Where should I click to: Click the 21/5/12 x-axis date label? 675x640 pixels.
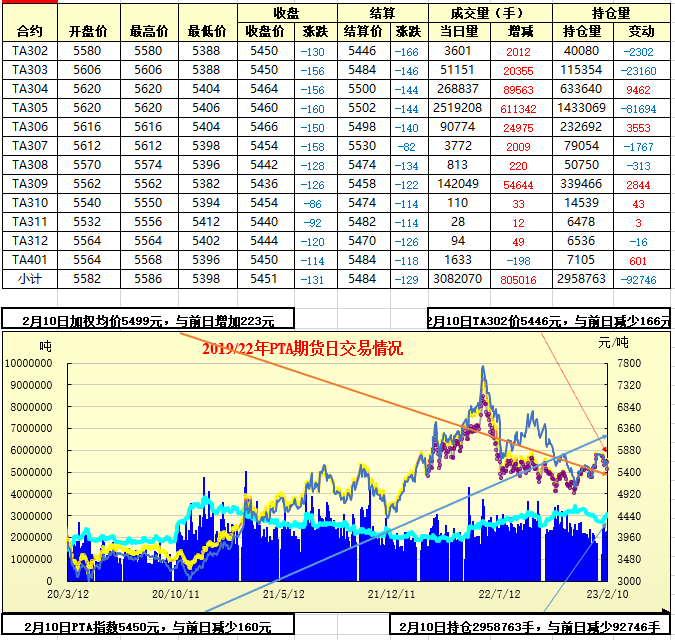point(283,593)
